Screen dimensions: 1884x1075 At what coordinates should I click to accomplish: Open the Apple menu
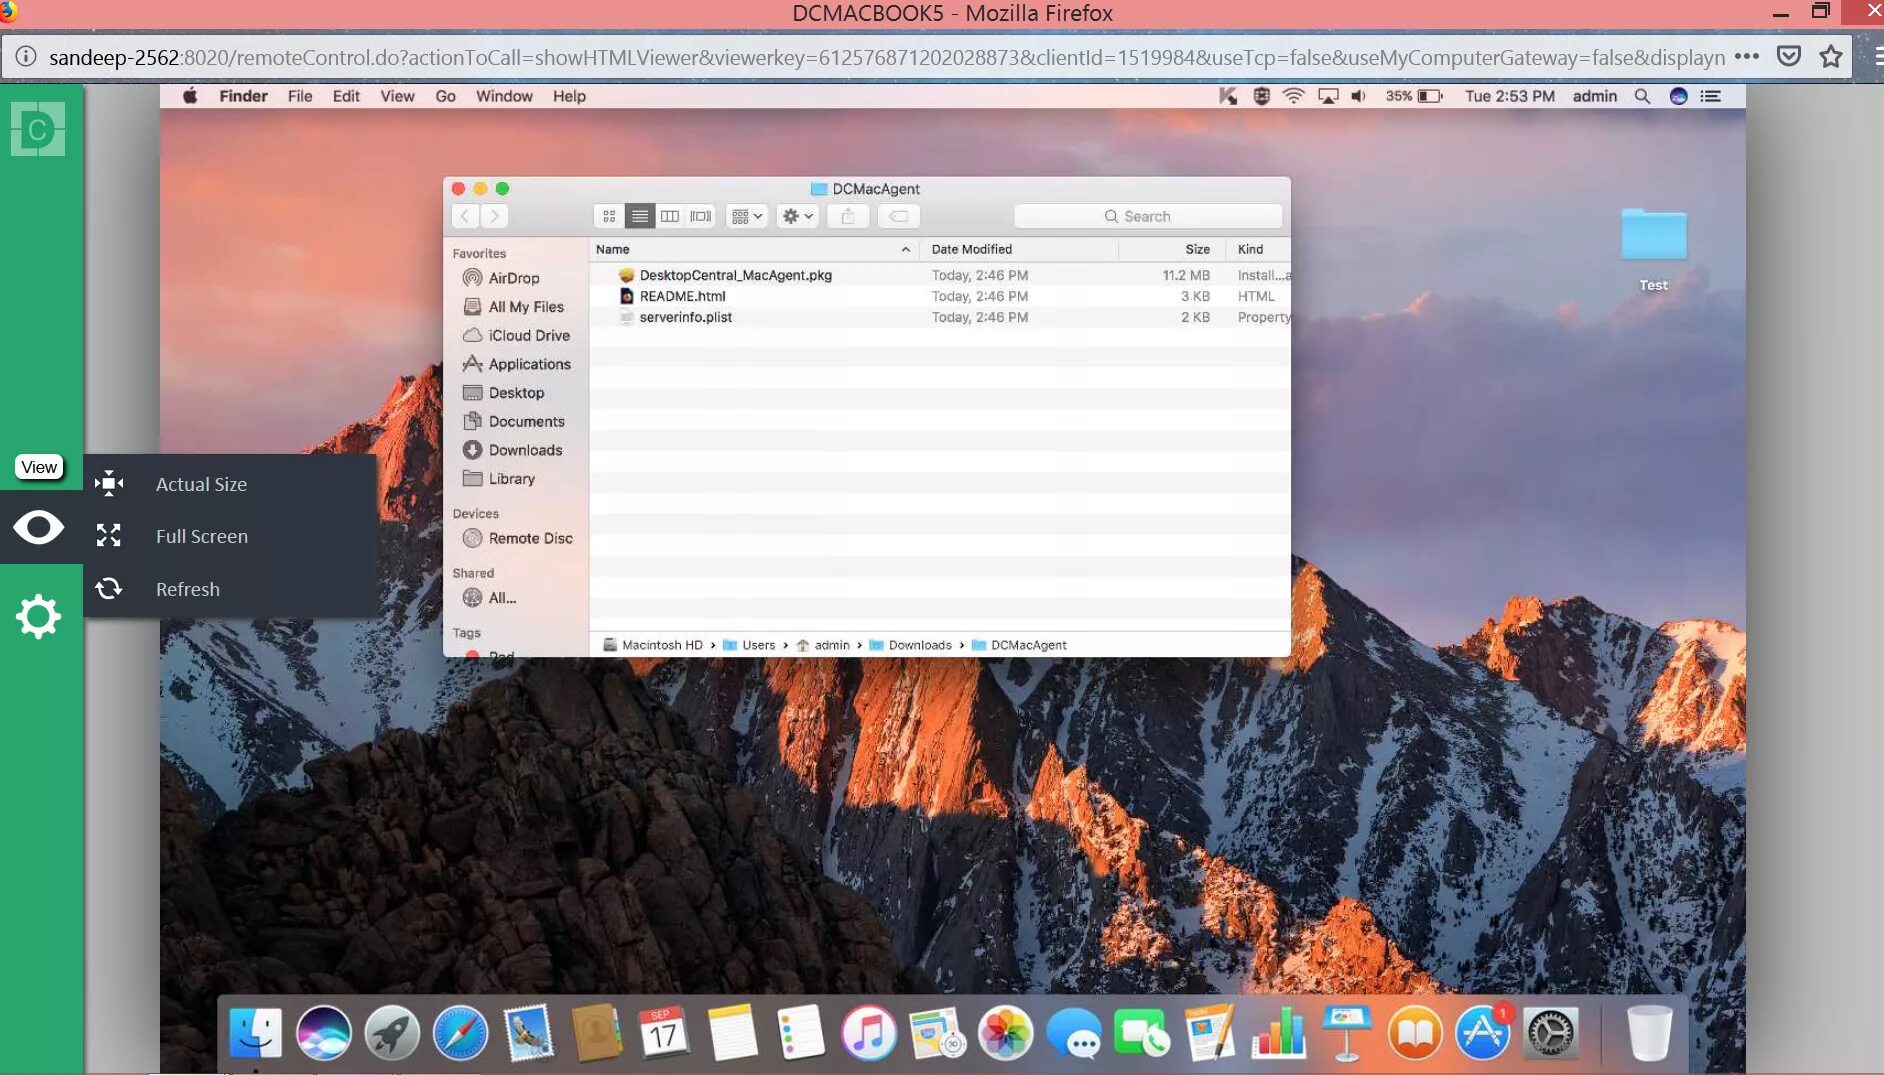[x=190, y=96]
